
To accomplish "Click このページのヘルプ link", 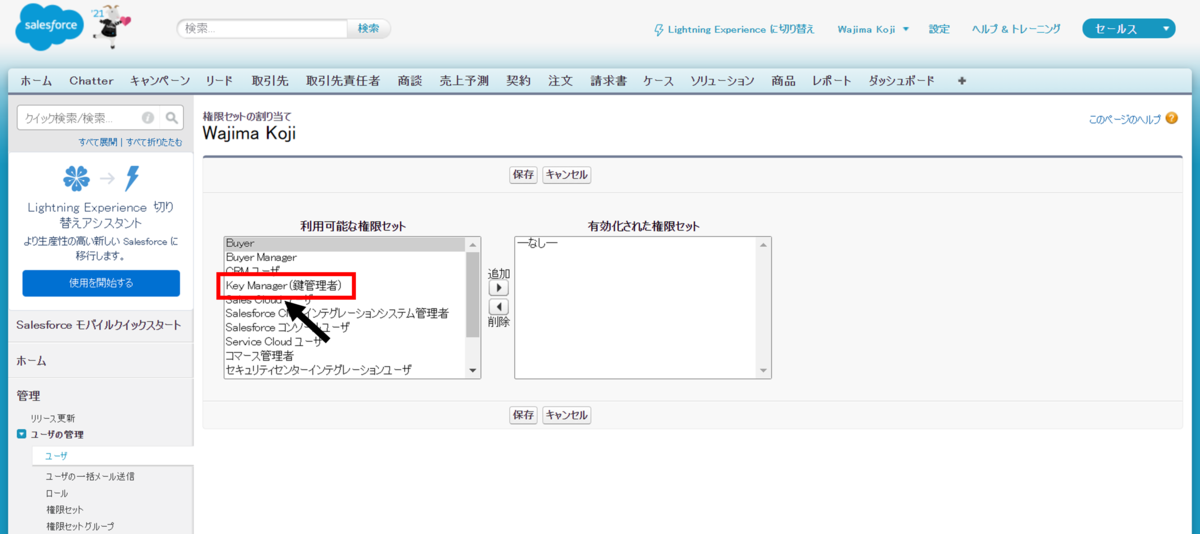I will pyautogui.click(x=1125, y=119).
